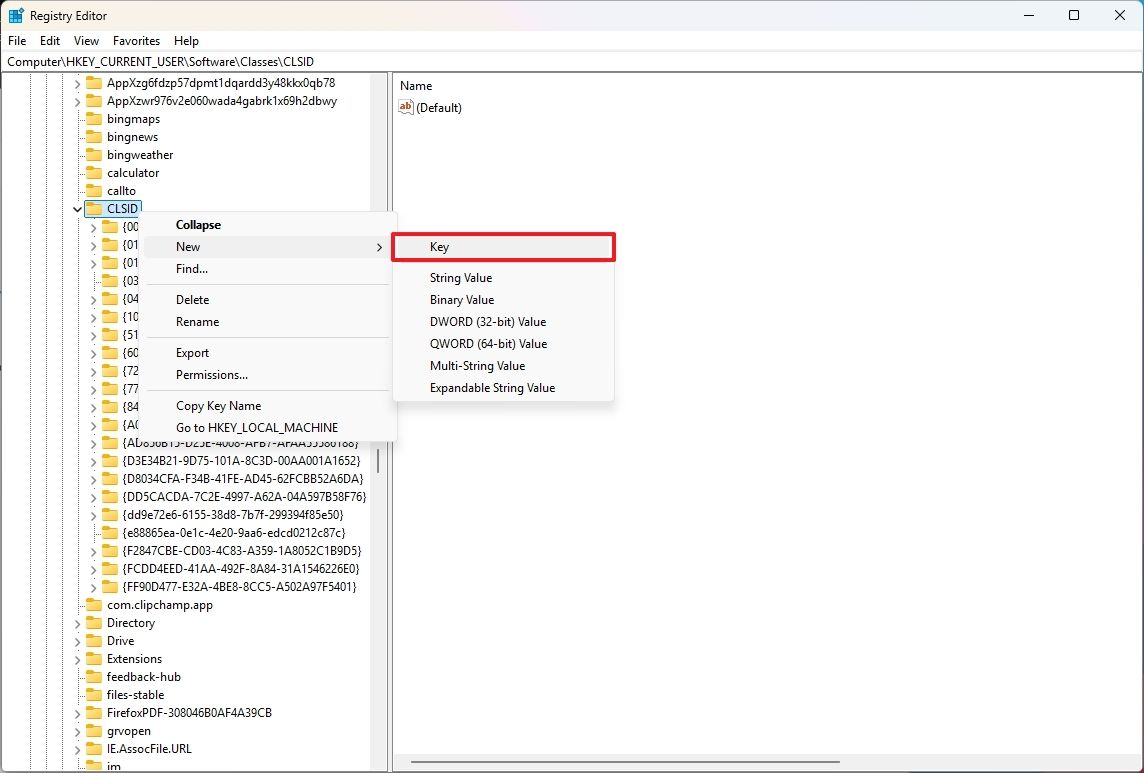Click the CLSID folder icon
This screenshot has height=773, width=1144.
point(93,208)
